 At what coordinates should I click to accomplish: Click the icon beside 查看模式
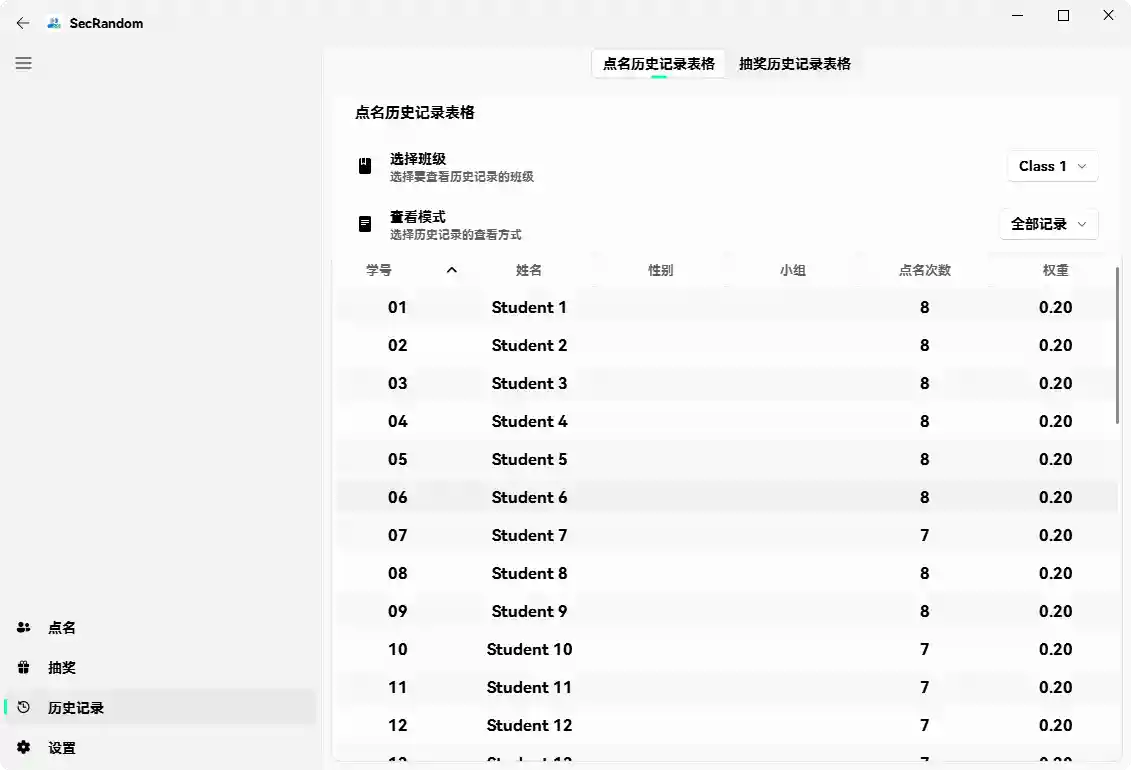tap(364, 224)
